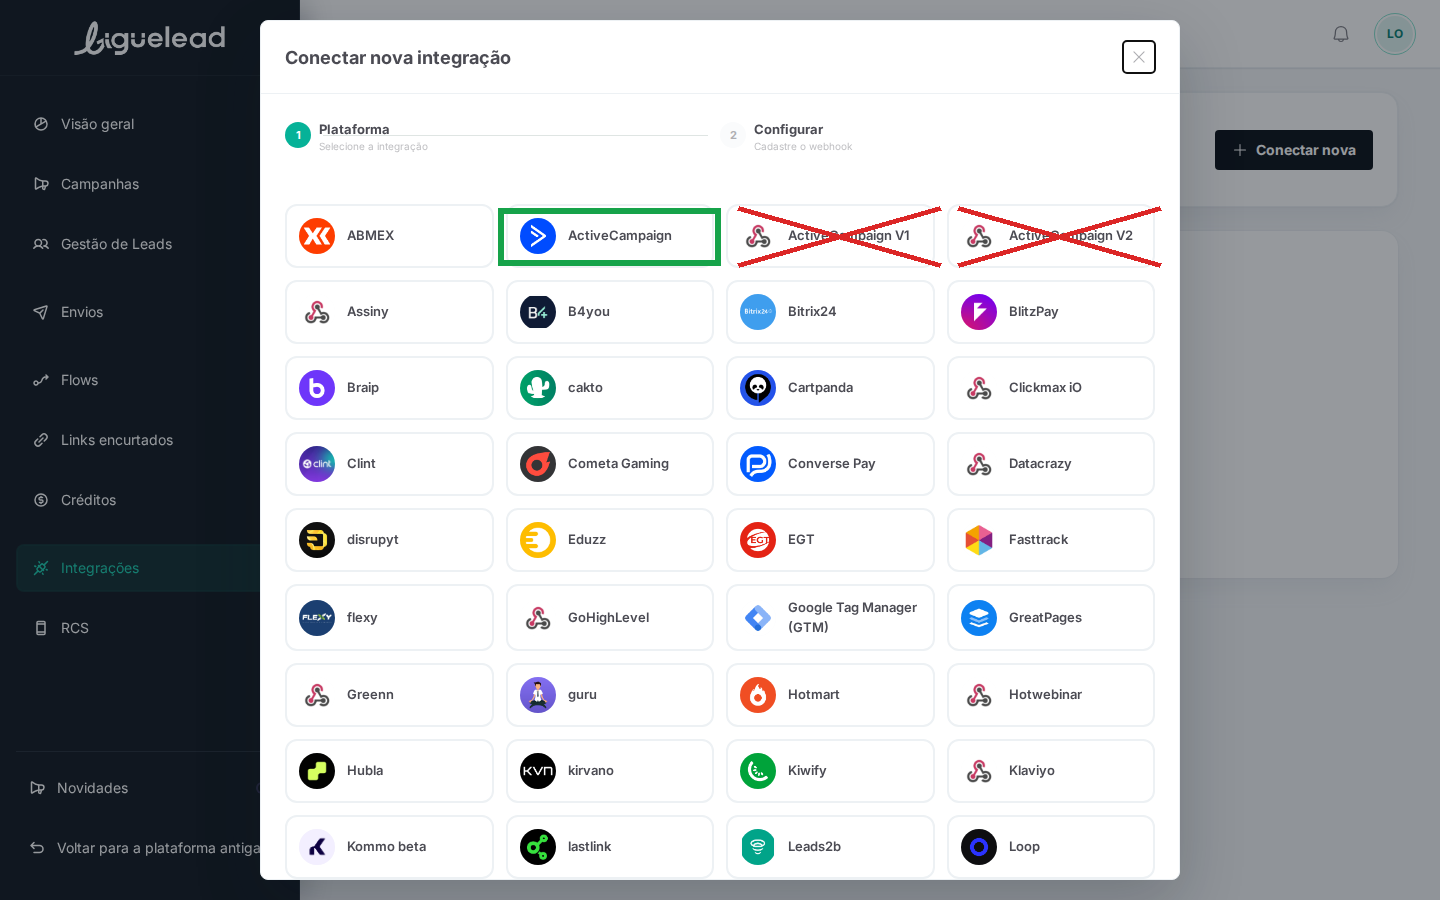Choose the GreatPages integration card
Image resolution: width=1440 pixels, height=900 pixels.
(x=1051, y=618)
